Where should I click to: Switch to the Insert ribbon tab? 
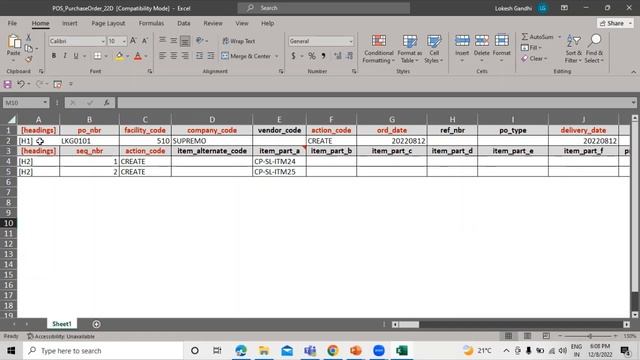(x=69, y=23)
